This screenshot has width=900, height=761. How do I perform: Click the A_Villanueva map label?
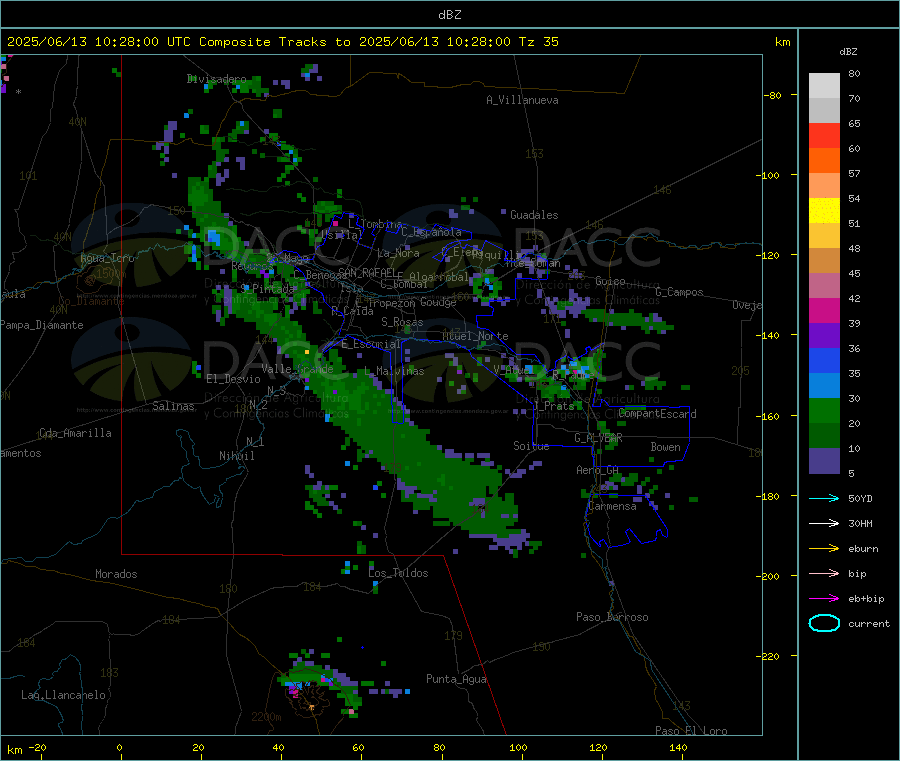[x=522, y=100]
